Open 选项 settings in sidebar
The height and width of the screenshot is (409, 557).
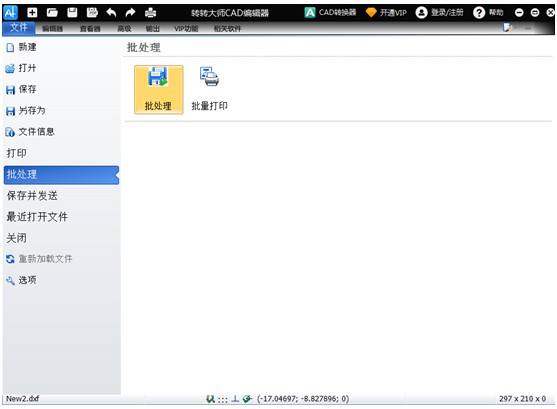tap(21, 280)
